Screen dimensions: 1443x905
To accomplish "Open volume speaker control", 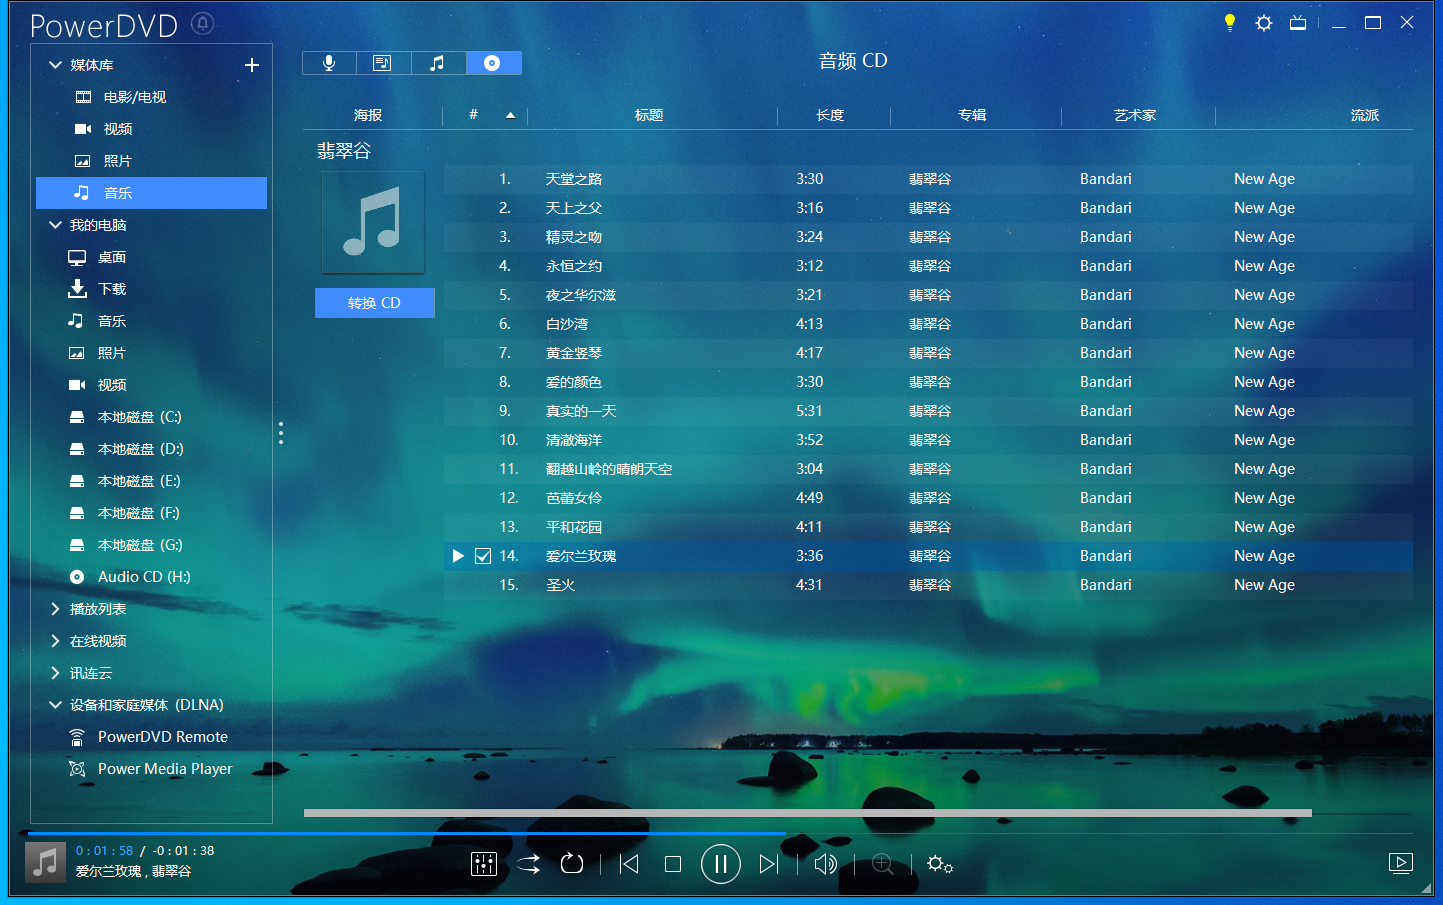I will pyautogui.click(x=825, y=864).
